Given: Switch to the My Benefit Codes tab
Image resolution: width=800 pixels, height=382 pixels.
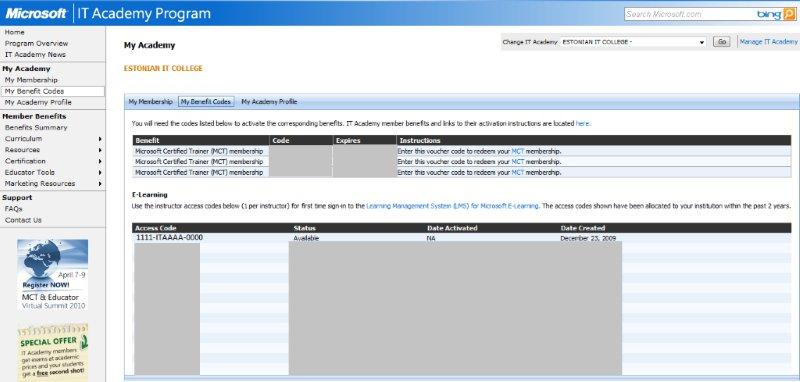Looking at the screenshot, I should coord(206,102).
